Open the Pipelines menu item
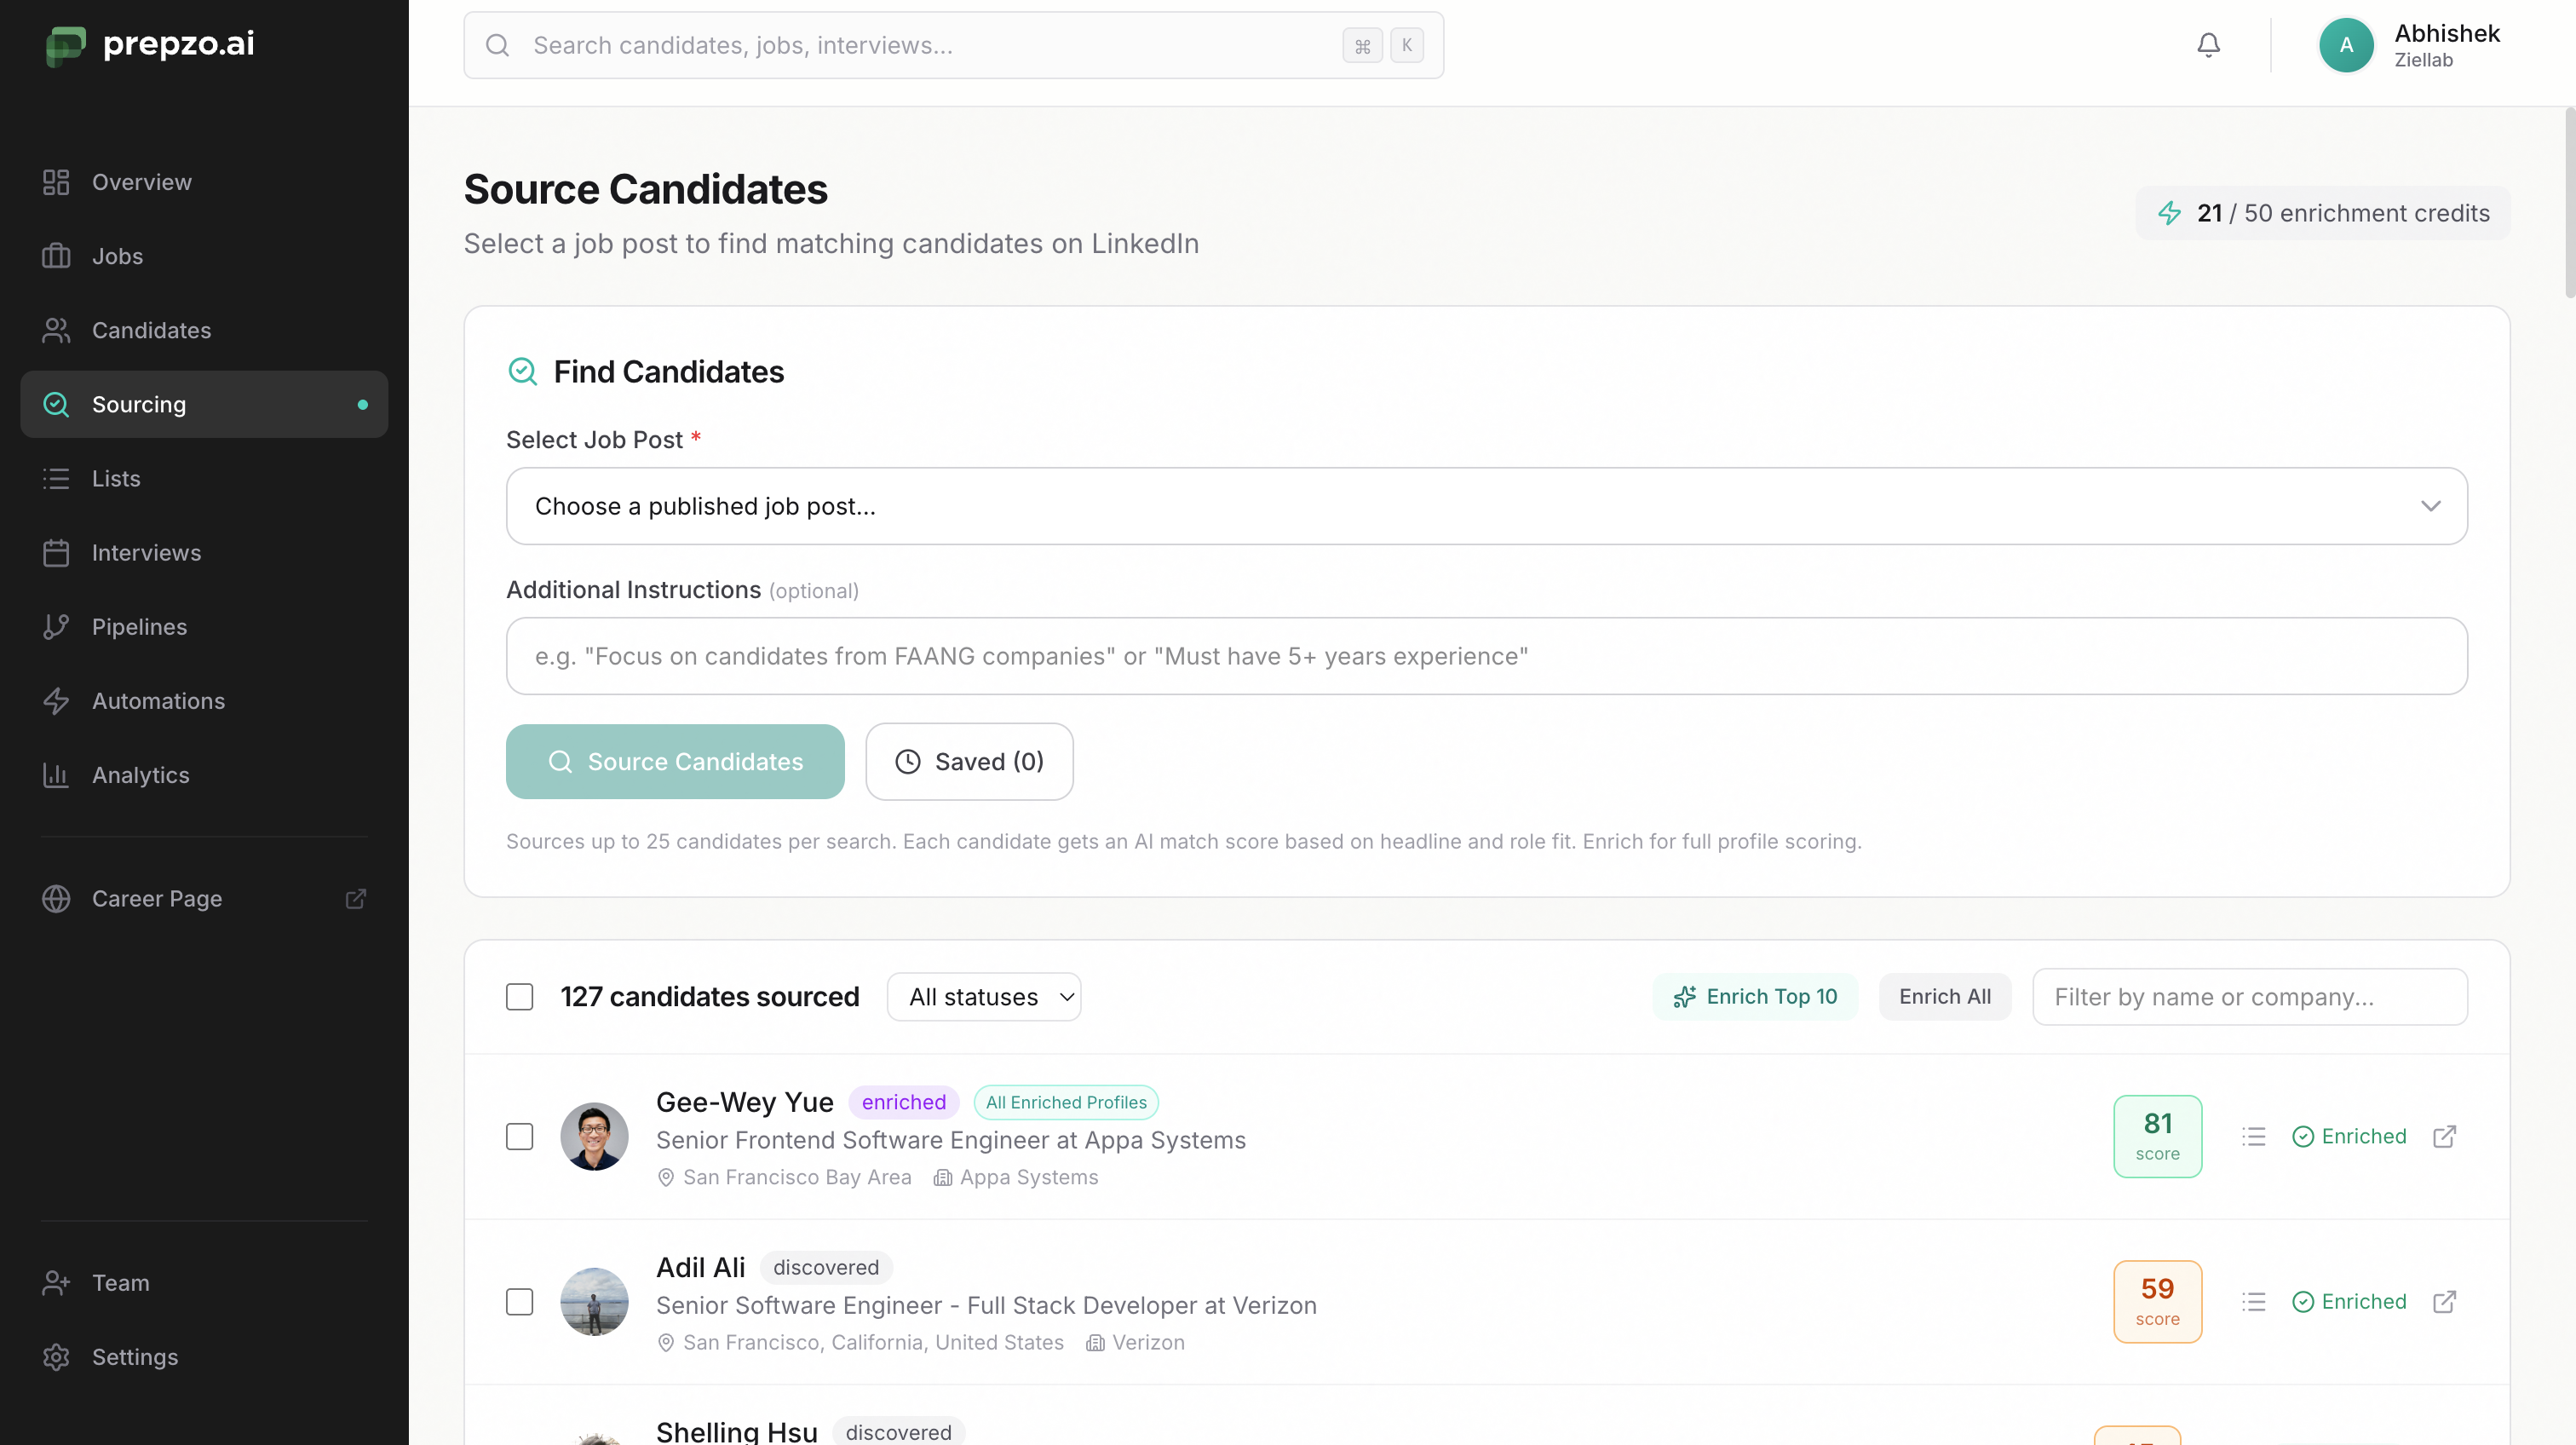Screen dimensions: 2576x1445 pyautogui.click(x=139, y=626)
